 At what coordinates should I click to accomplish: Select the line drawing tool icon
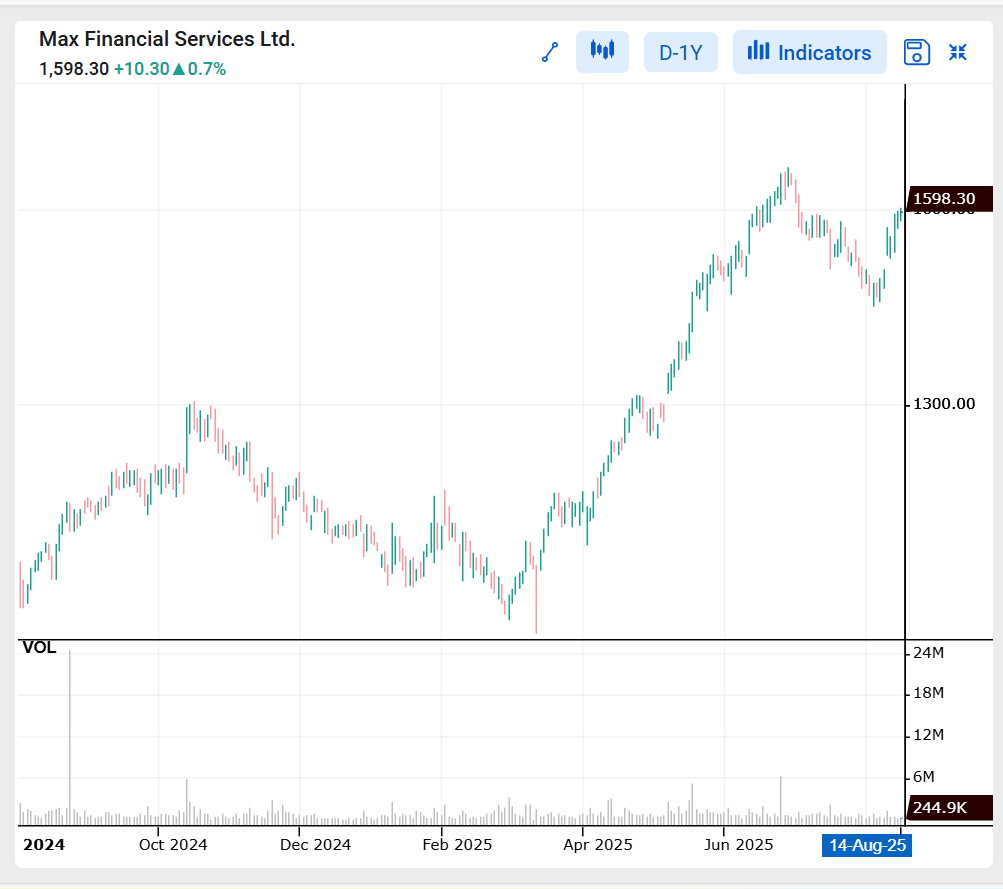[549, 52]
